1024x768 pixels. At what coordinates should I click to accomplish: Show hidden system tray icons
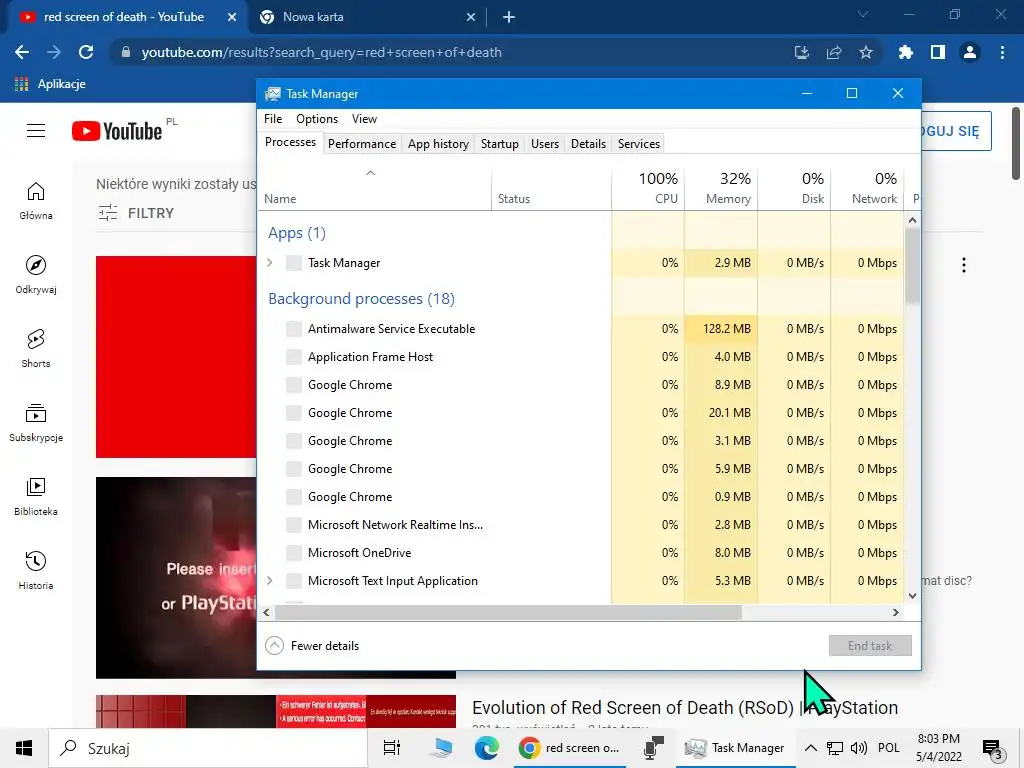(x=810, y=748)
